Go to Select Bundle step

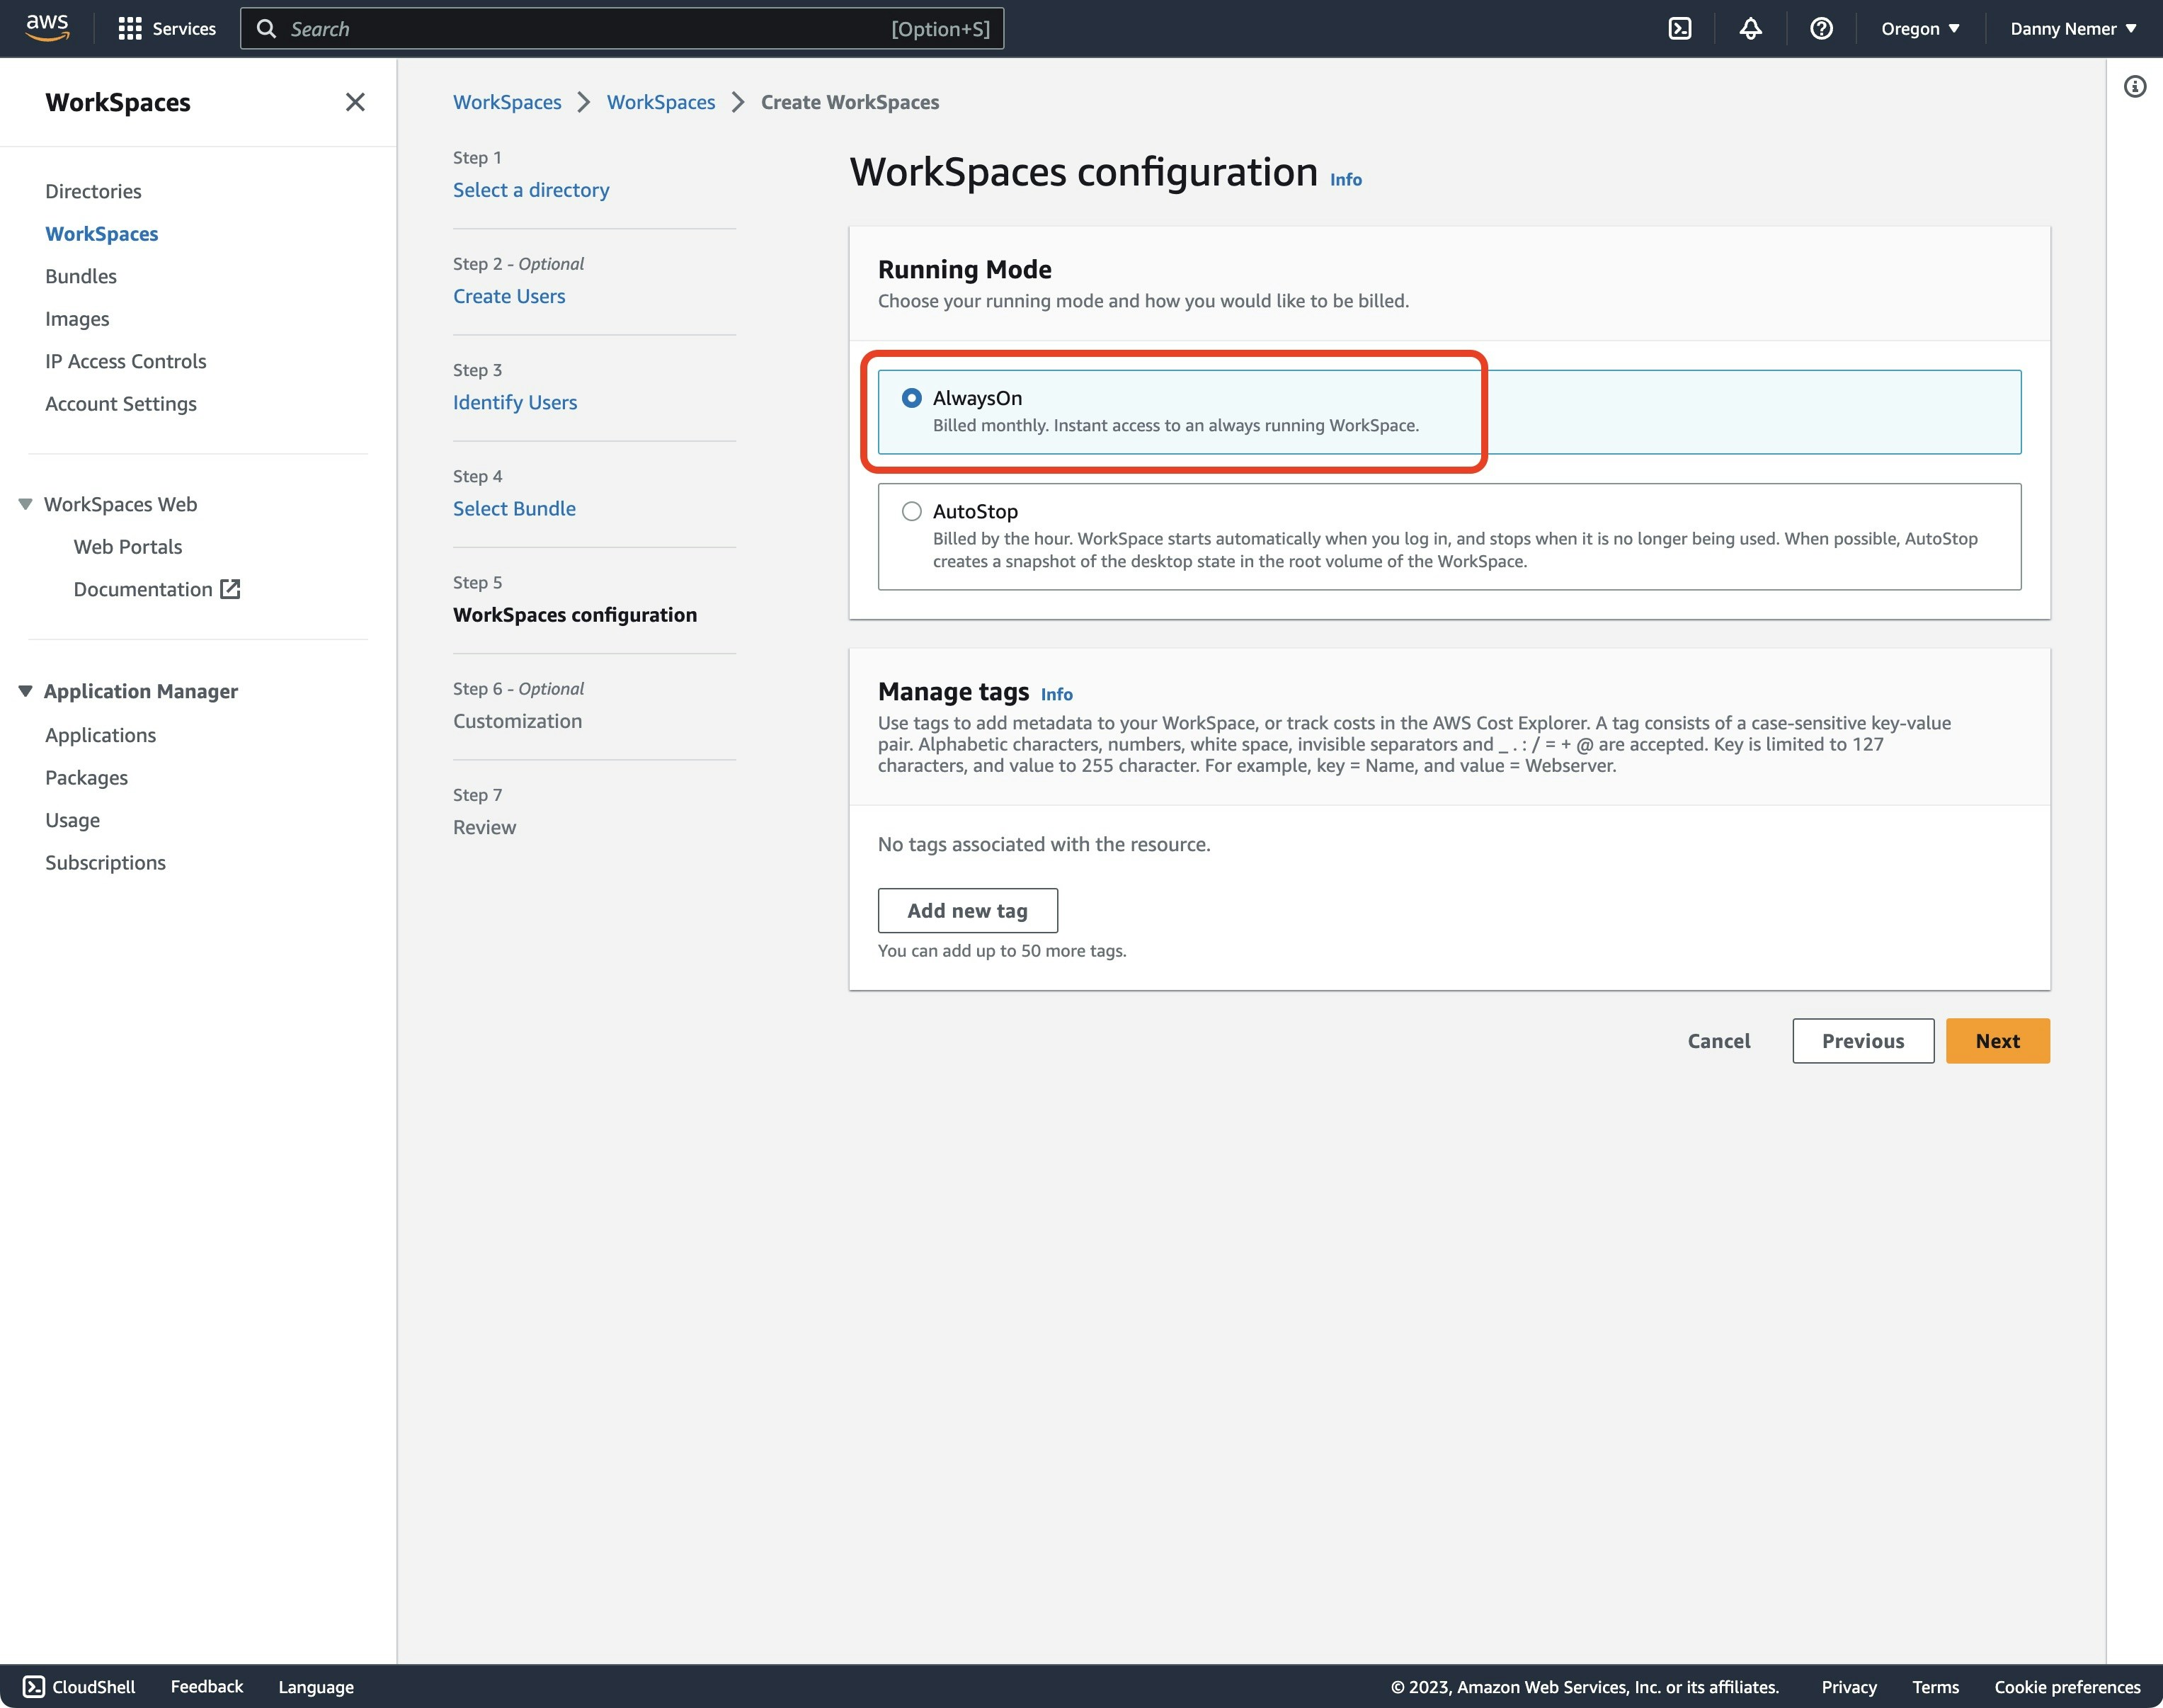tap(514, 508)
